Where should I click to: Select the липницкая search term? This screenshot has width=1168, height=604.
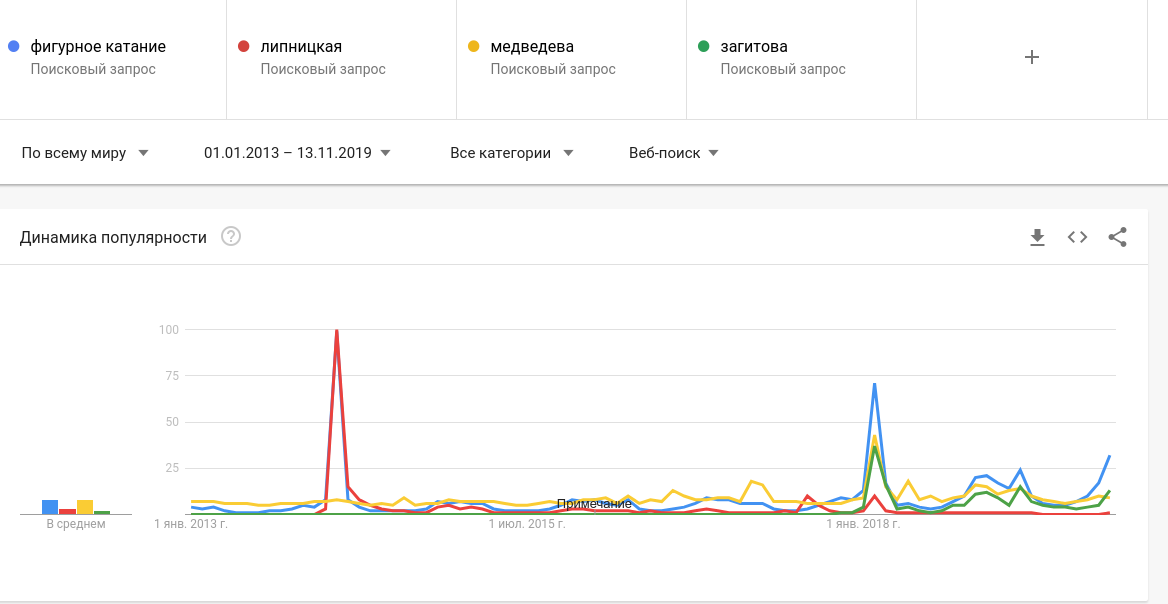tap(301, 47)
